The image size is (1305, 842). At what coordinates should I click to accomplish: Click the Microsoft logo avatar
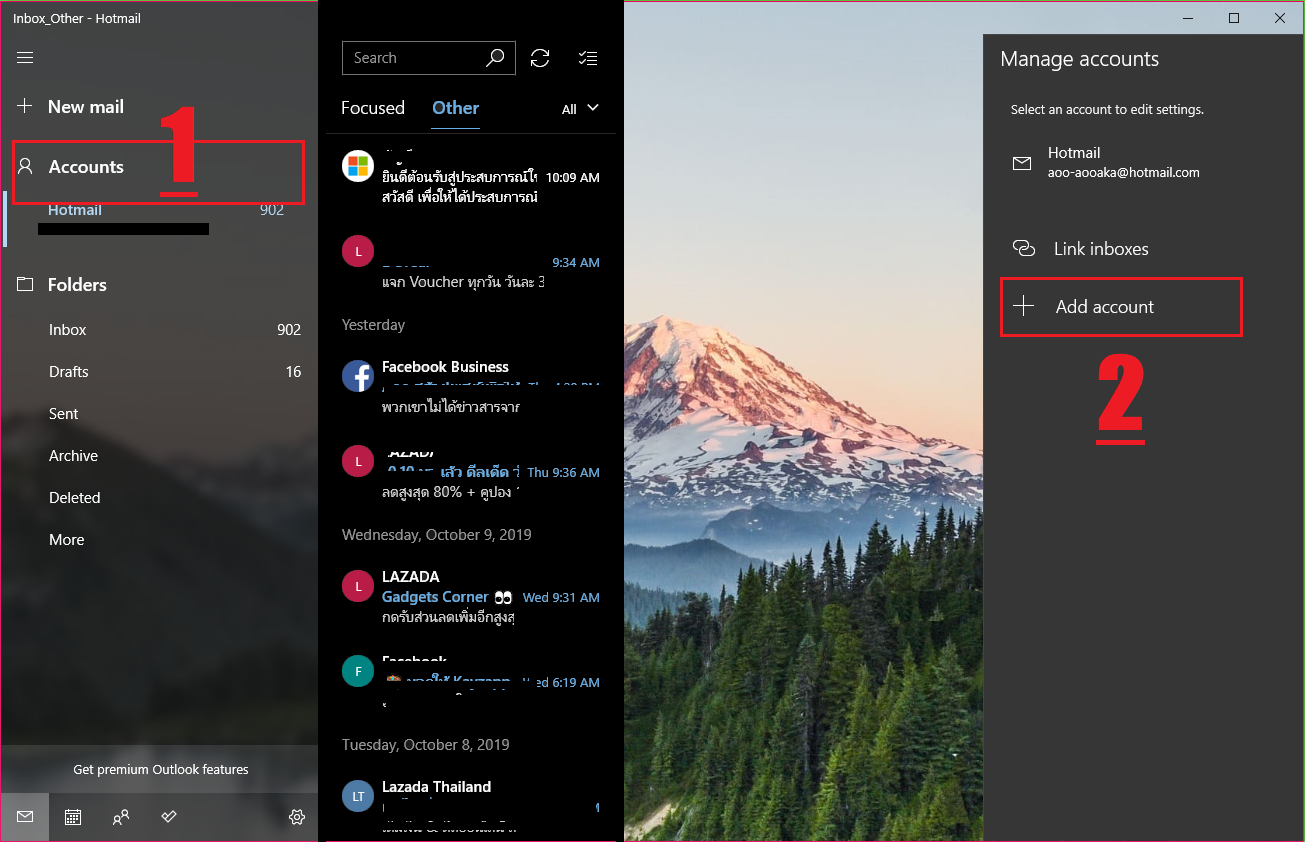[358, 166]
